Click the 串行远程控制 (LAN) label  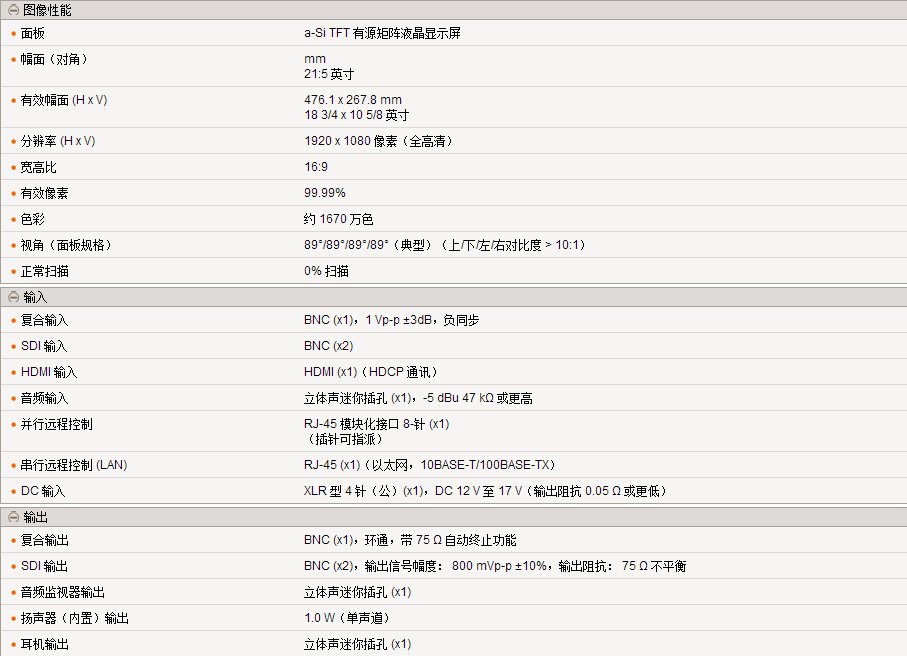point(74,465)
